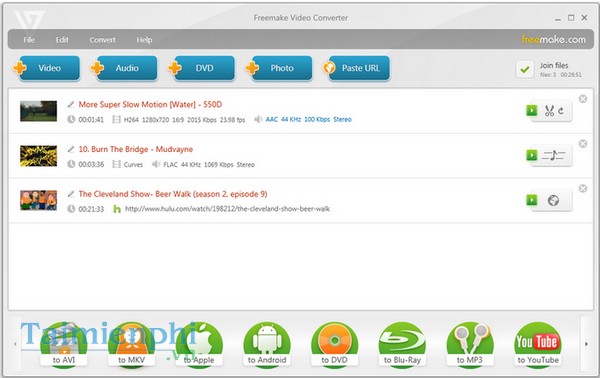Pick the to Blu-Ray output icon
Screen dimensions: 600x378
click(x=402, y=344)
